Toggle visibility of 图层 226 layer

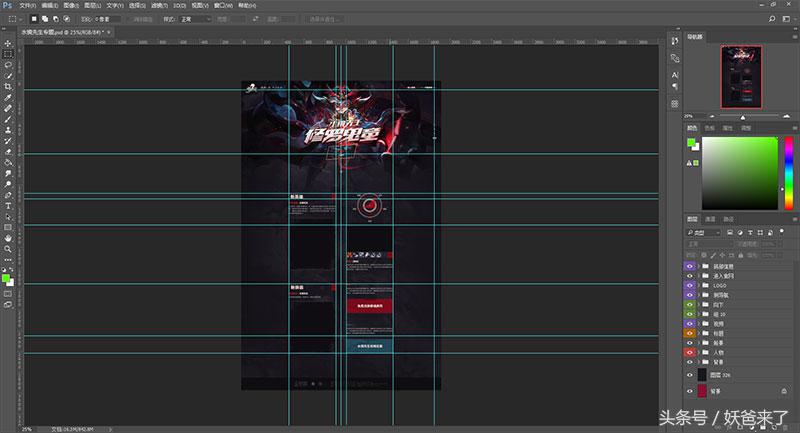pos(689,374)
